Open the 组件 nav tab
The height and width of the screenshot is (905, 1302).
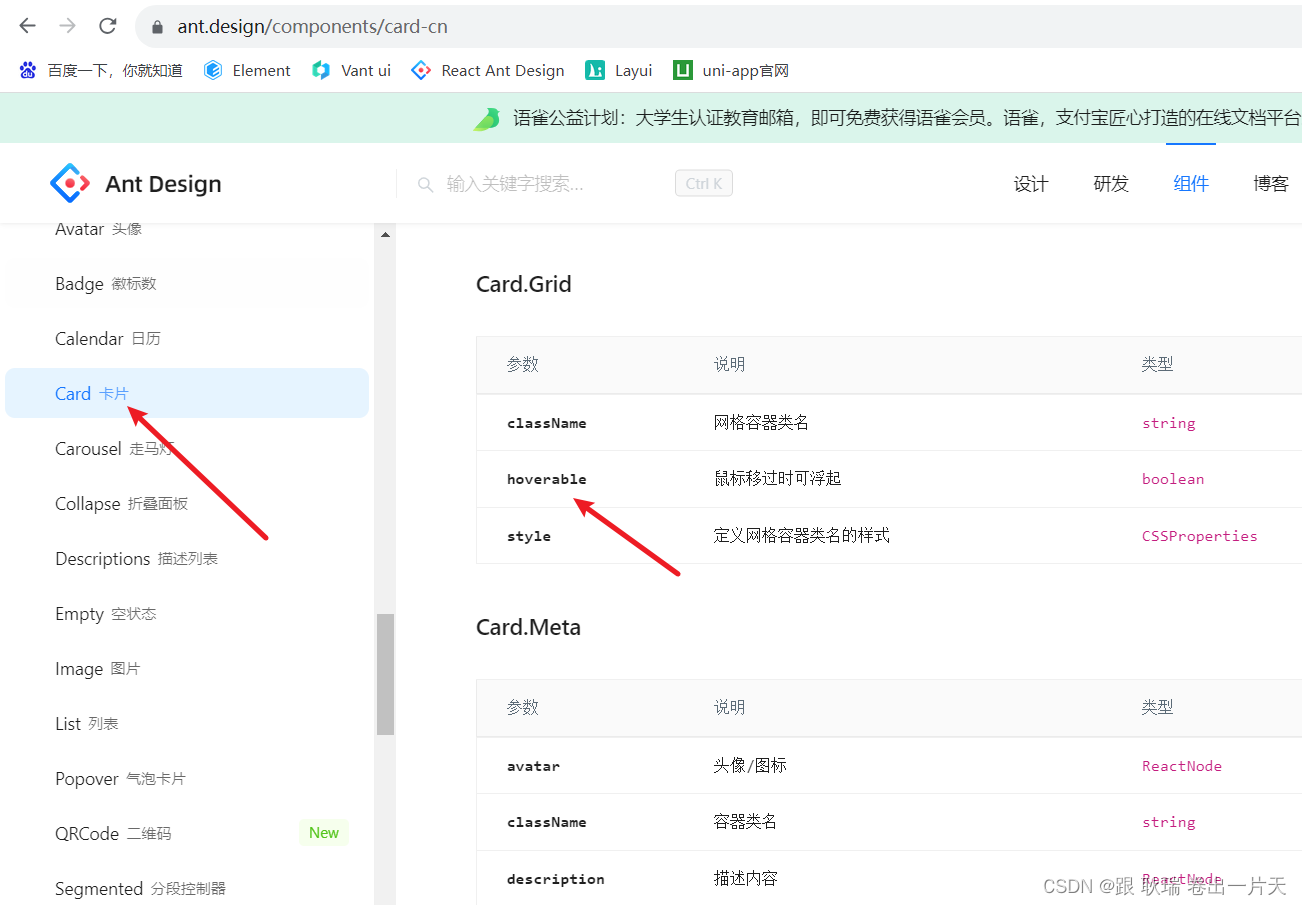coord(1191,184)
